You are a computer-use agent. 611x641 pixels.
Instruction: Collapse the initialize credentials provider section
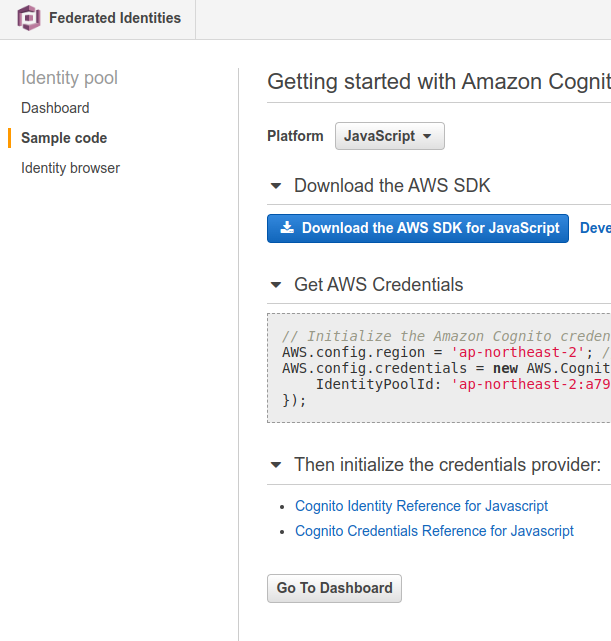[276, 465]
